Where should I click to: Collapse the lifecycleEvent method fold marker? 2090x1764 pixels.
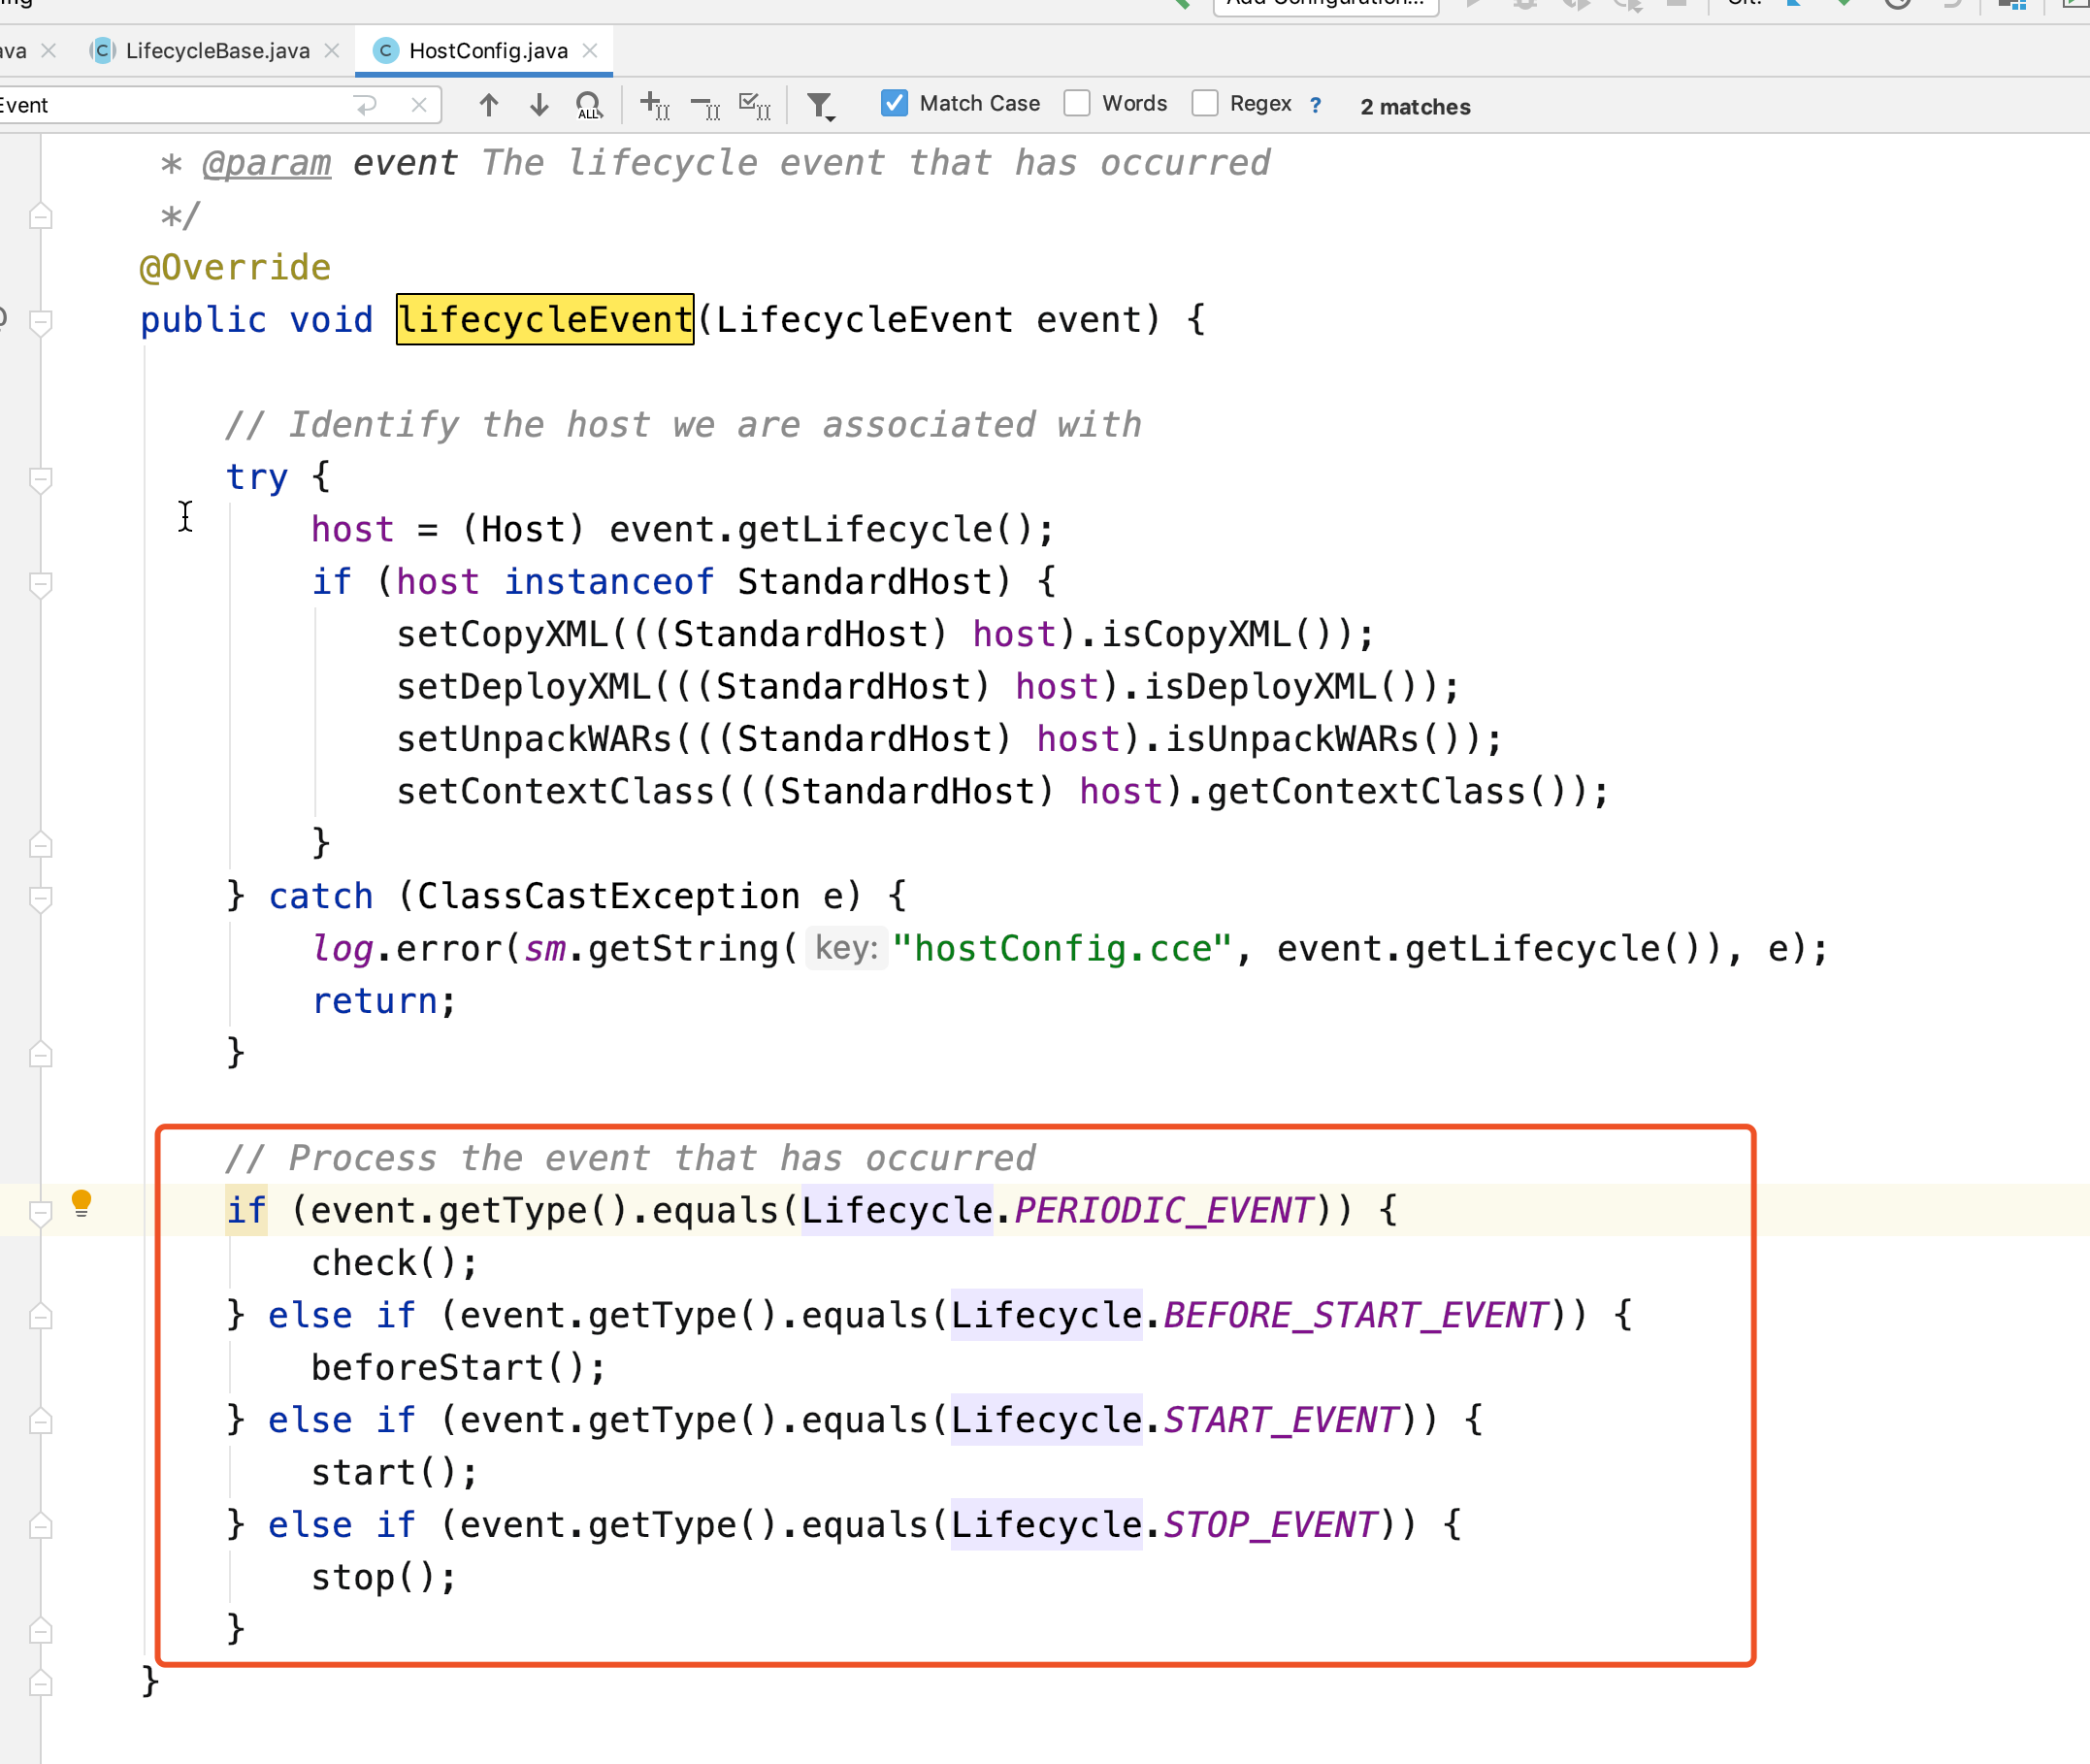41,322
